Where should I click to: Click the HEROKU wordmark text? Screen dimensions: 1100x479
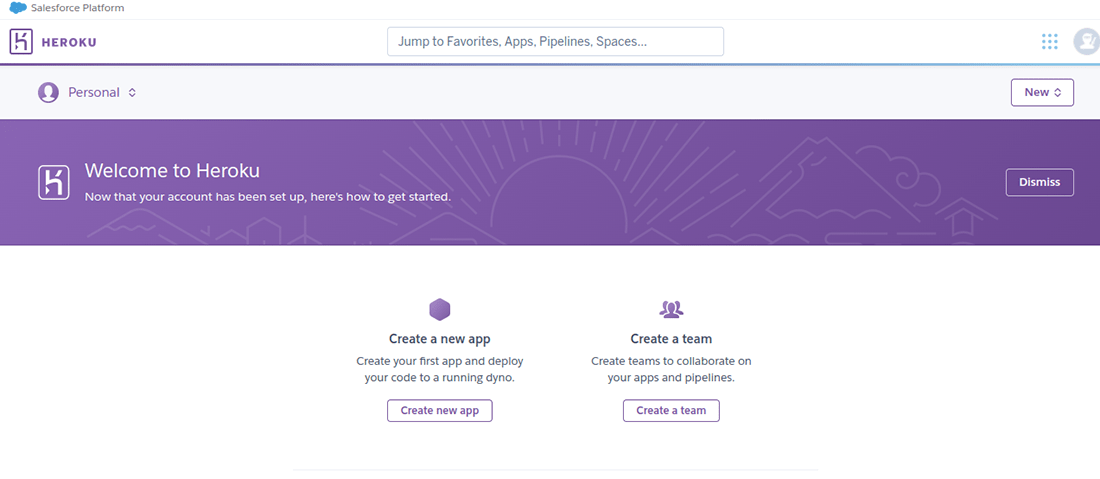pyautogui.click(x=69, y=42)
